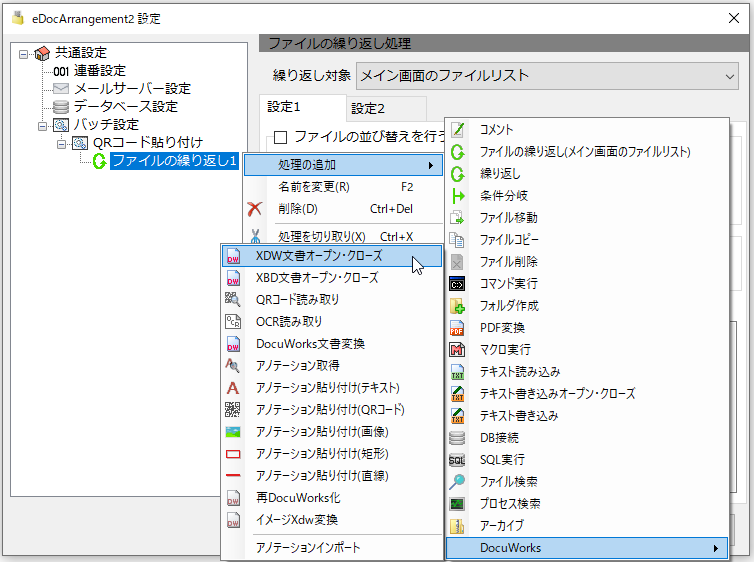This screenshot has width=754, height=562.
Task: Enable ファイルの並び替えを行う checkbox
Action: (280, 137)
